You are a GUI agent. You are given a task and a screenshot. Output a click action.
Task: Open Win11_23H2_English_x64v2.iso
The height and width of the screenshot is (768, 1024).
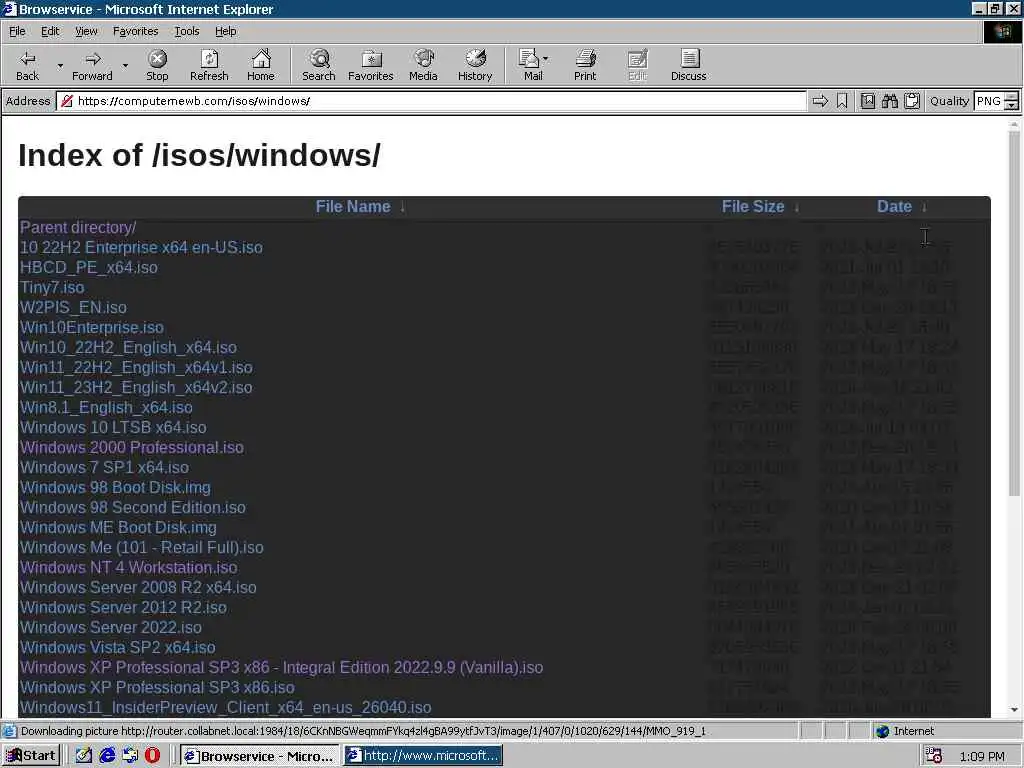136,387
